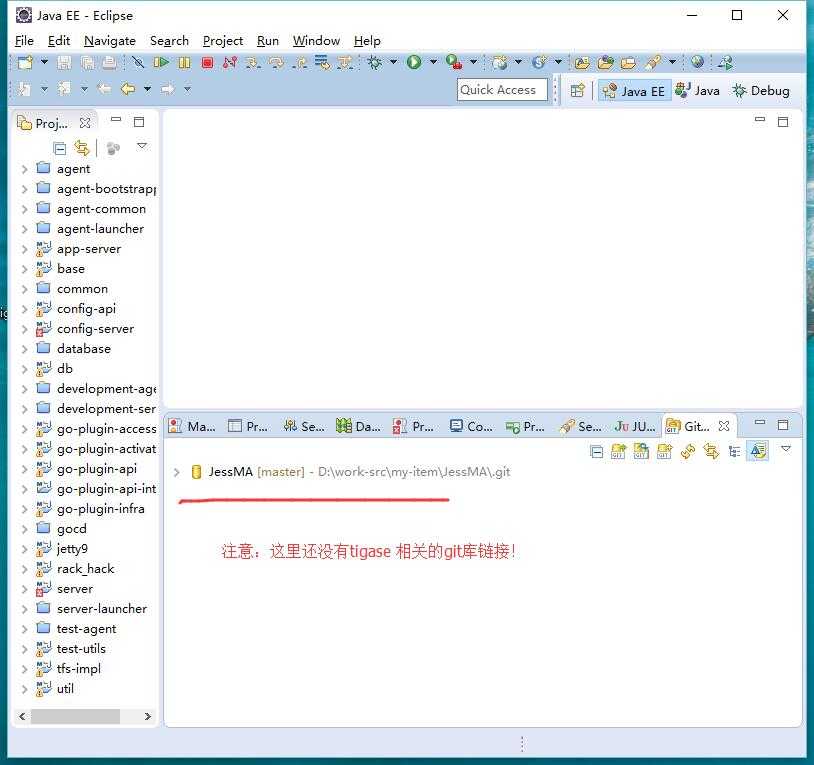814x765 pixels.
Task: Click Add Existing Local Git Repository icon
Action: 618,452
